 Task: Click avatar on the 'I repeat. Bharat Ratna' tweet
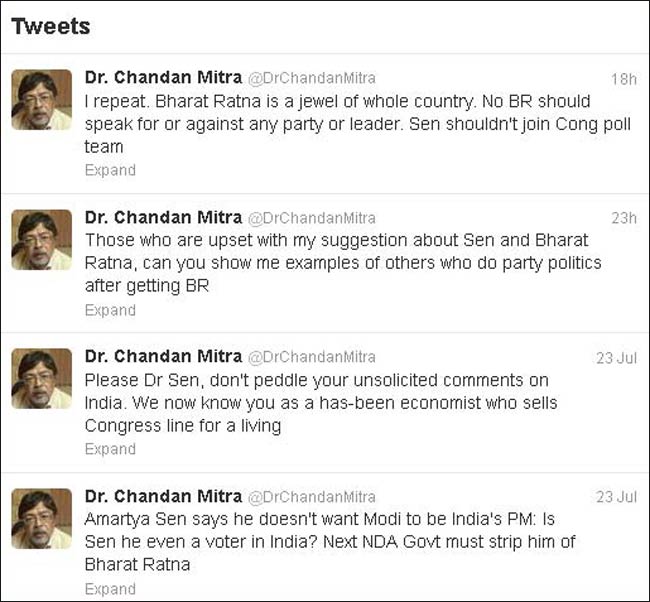click(x=42, y=100)
